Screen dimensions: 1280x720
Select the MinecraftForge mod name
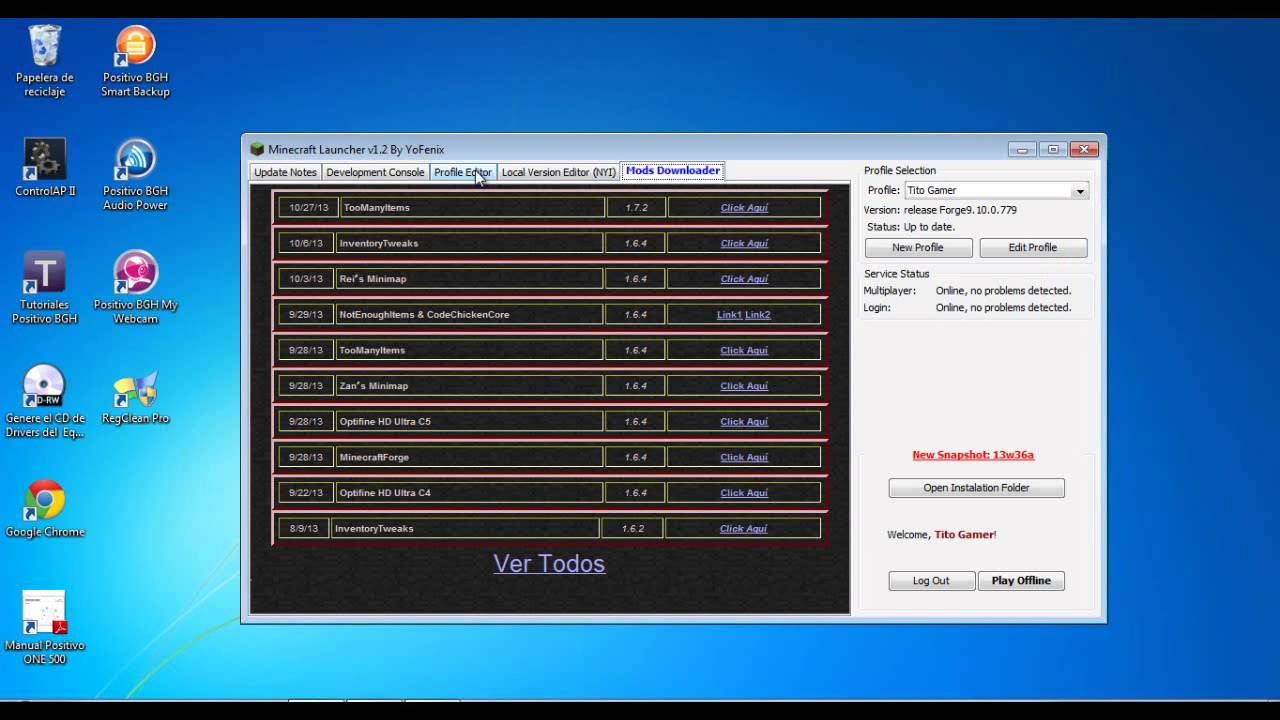374,457
